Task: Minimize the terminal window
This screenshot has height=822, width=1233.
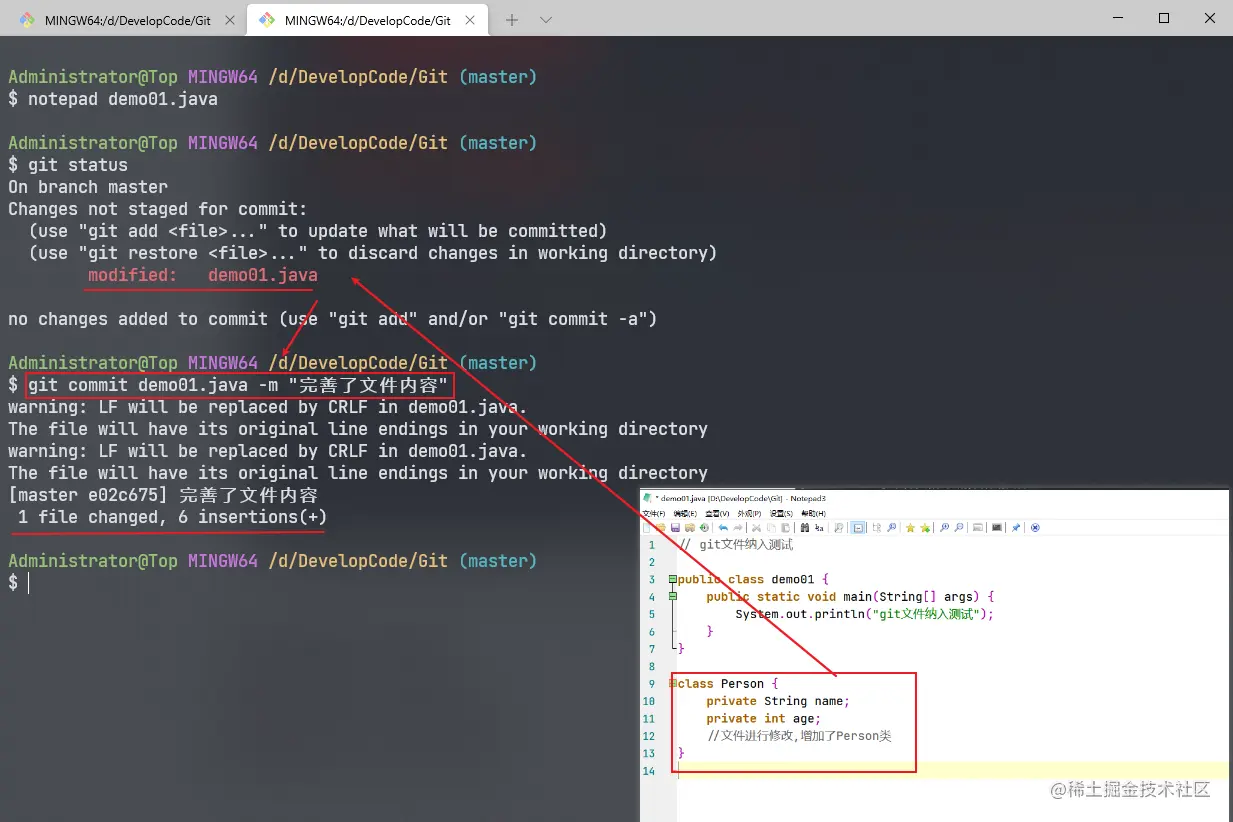Action: 1118,18
